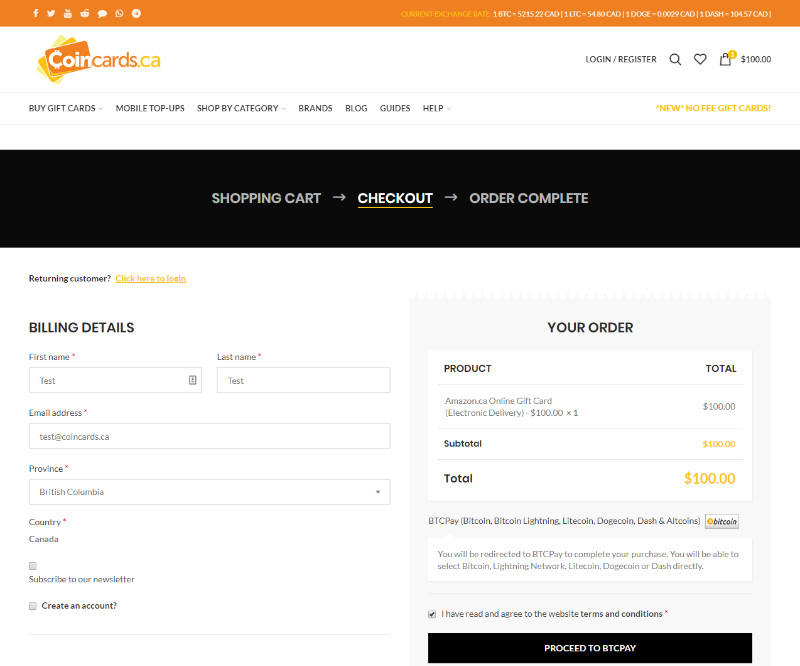This screenshot has width=800, height=666.
Task: Click Proceed to BTCPay button
Action: pyautogui.click(x=590, y=648)
